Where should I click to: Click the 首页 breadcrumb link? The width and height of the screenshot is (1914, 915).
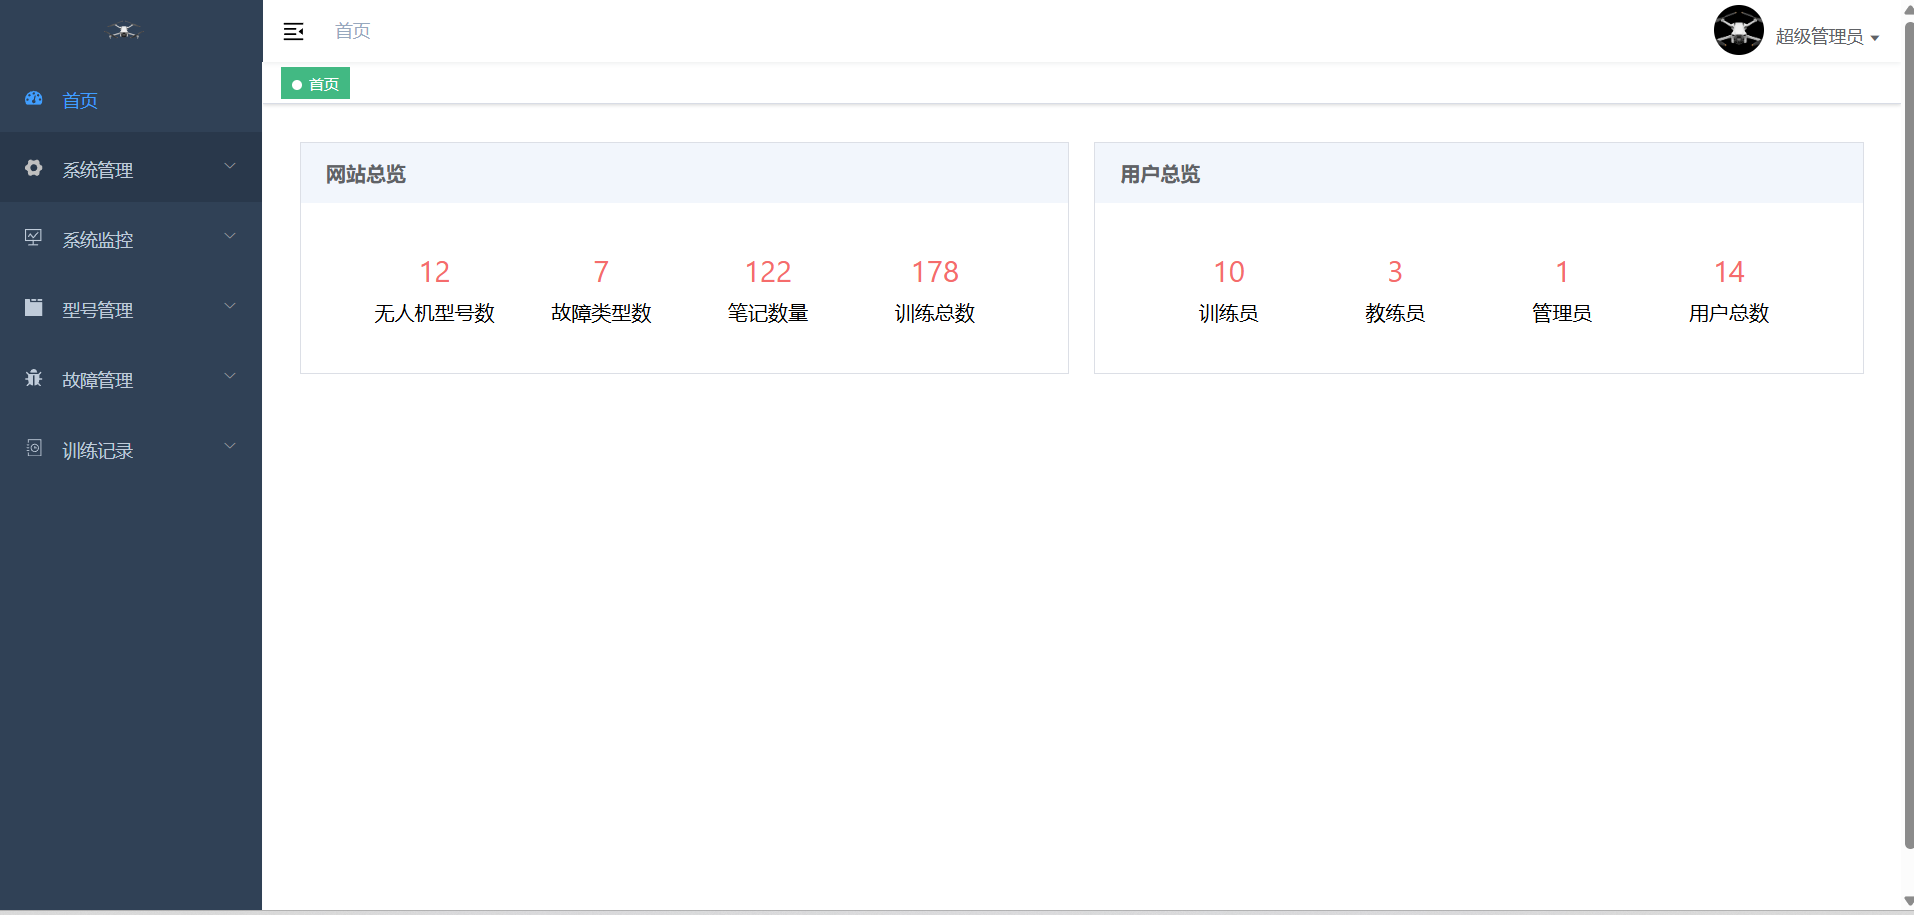click(x=352, y=31)
